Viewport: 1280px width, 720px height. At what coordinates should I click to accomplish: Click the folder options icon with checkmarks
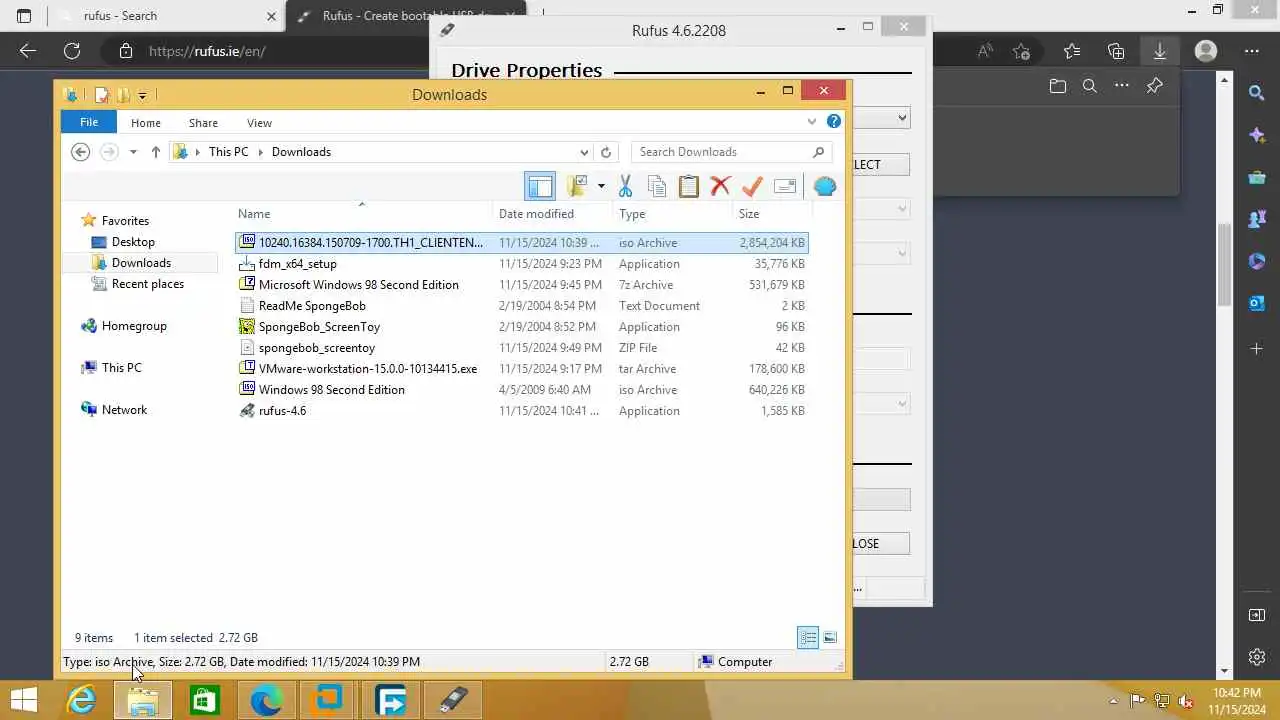coord(577,186)
